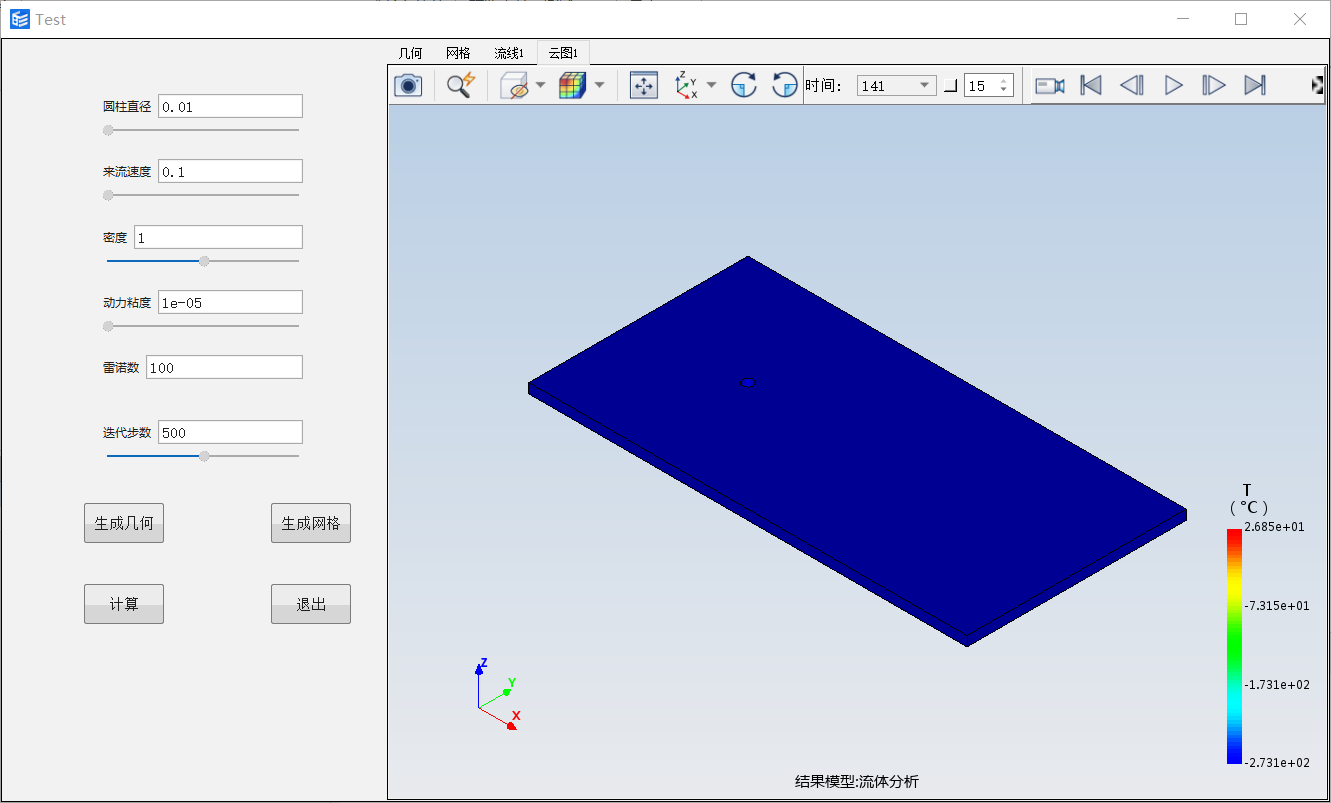Click the 动力粘度 input field
This screenshot has height=803, width=1331.
[230, 303]
